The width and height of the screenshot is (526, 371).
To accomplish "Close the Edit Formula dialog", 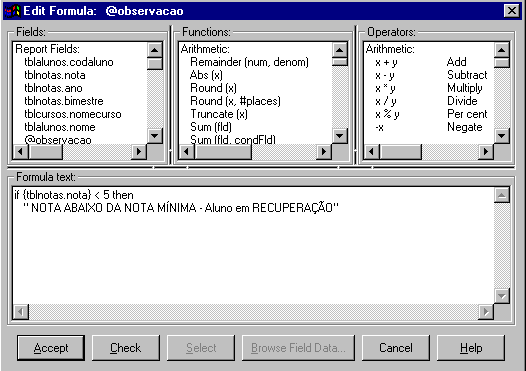I will tap(512, 11).
